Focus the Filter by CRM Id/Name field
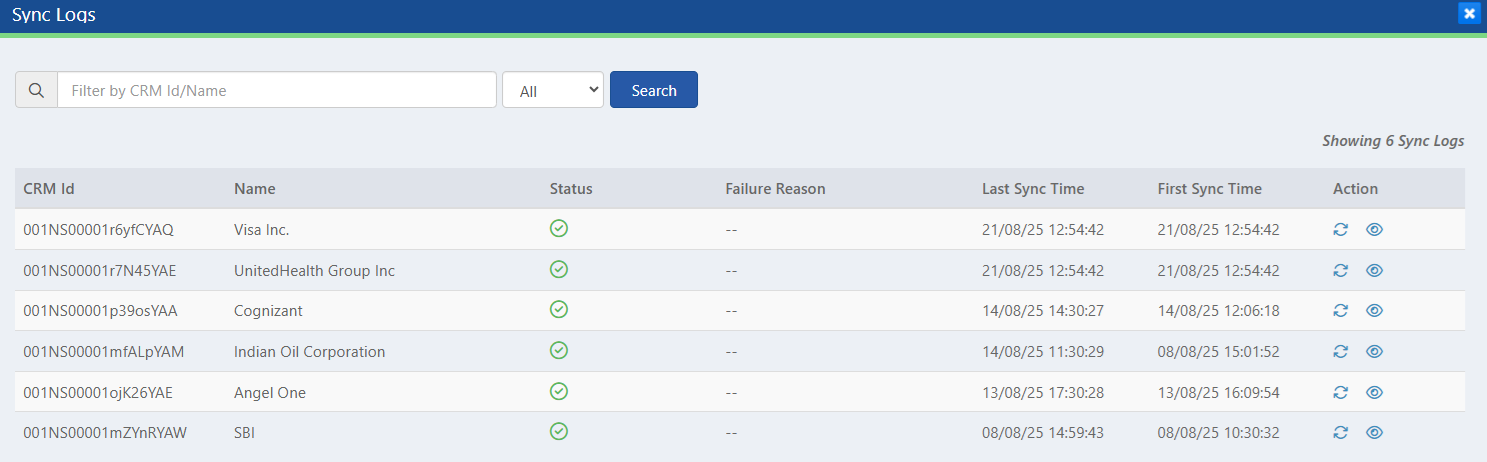1487x462 pixels. tap(277, 90)
